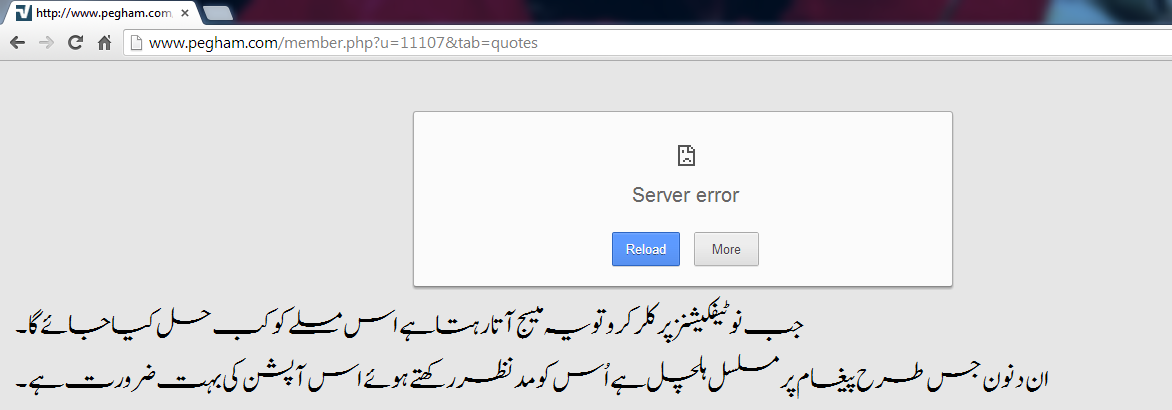Expand error details with the More button
The width and height of the screenshot is (1172, 410).
(x=727, y=249)
